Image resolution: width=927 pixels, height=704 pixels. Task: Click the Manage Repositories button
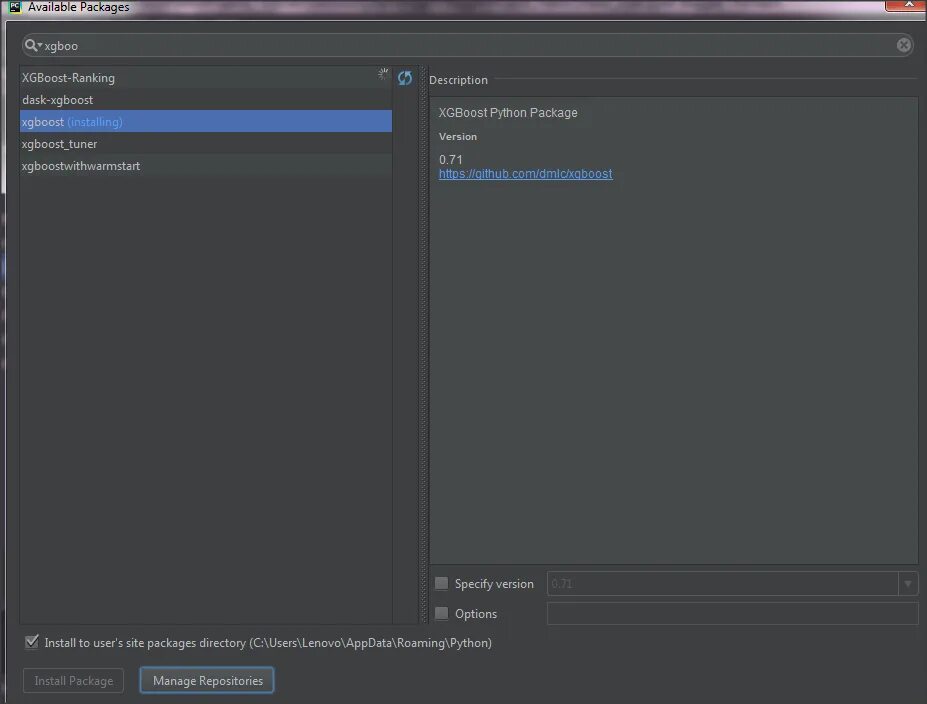[x=207, y=680]
